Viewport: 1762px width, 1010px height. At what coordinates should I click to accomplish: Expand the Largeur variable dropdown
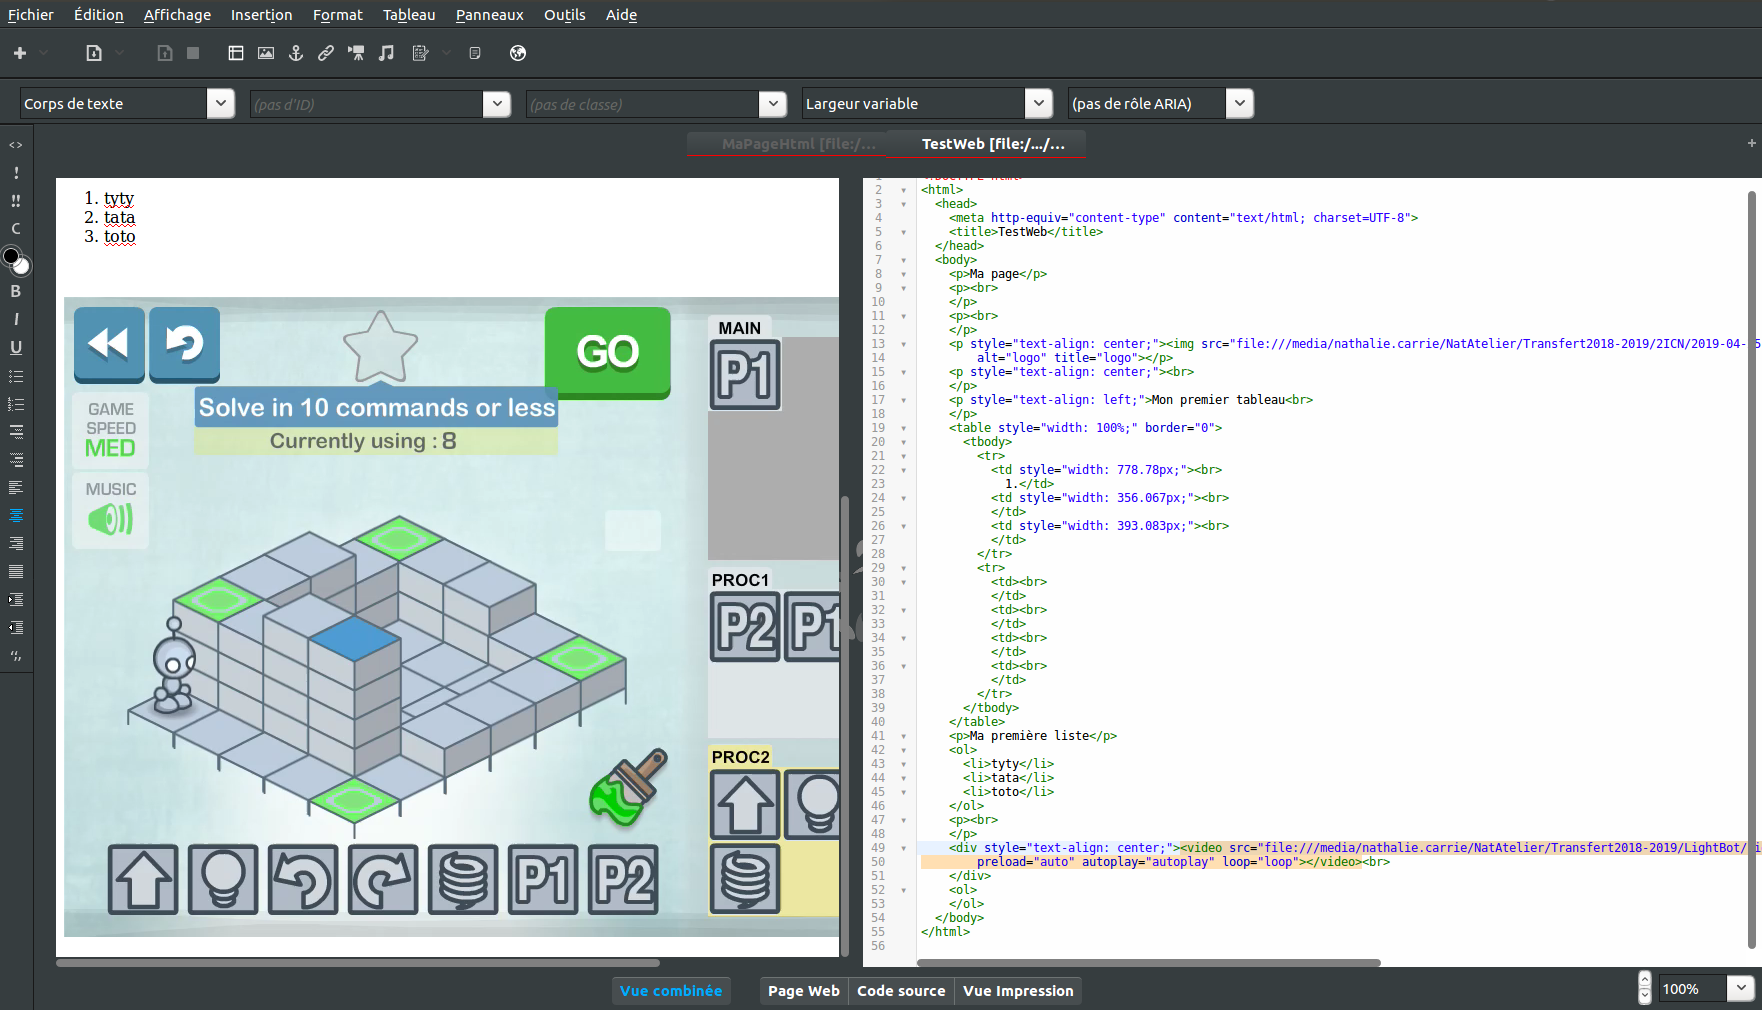pos(1039,104)
